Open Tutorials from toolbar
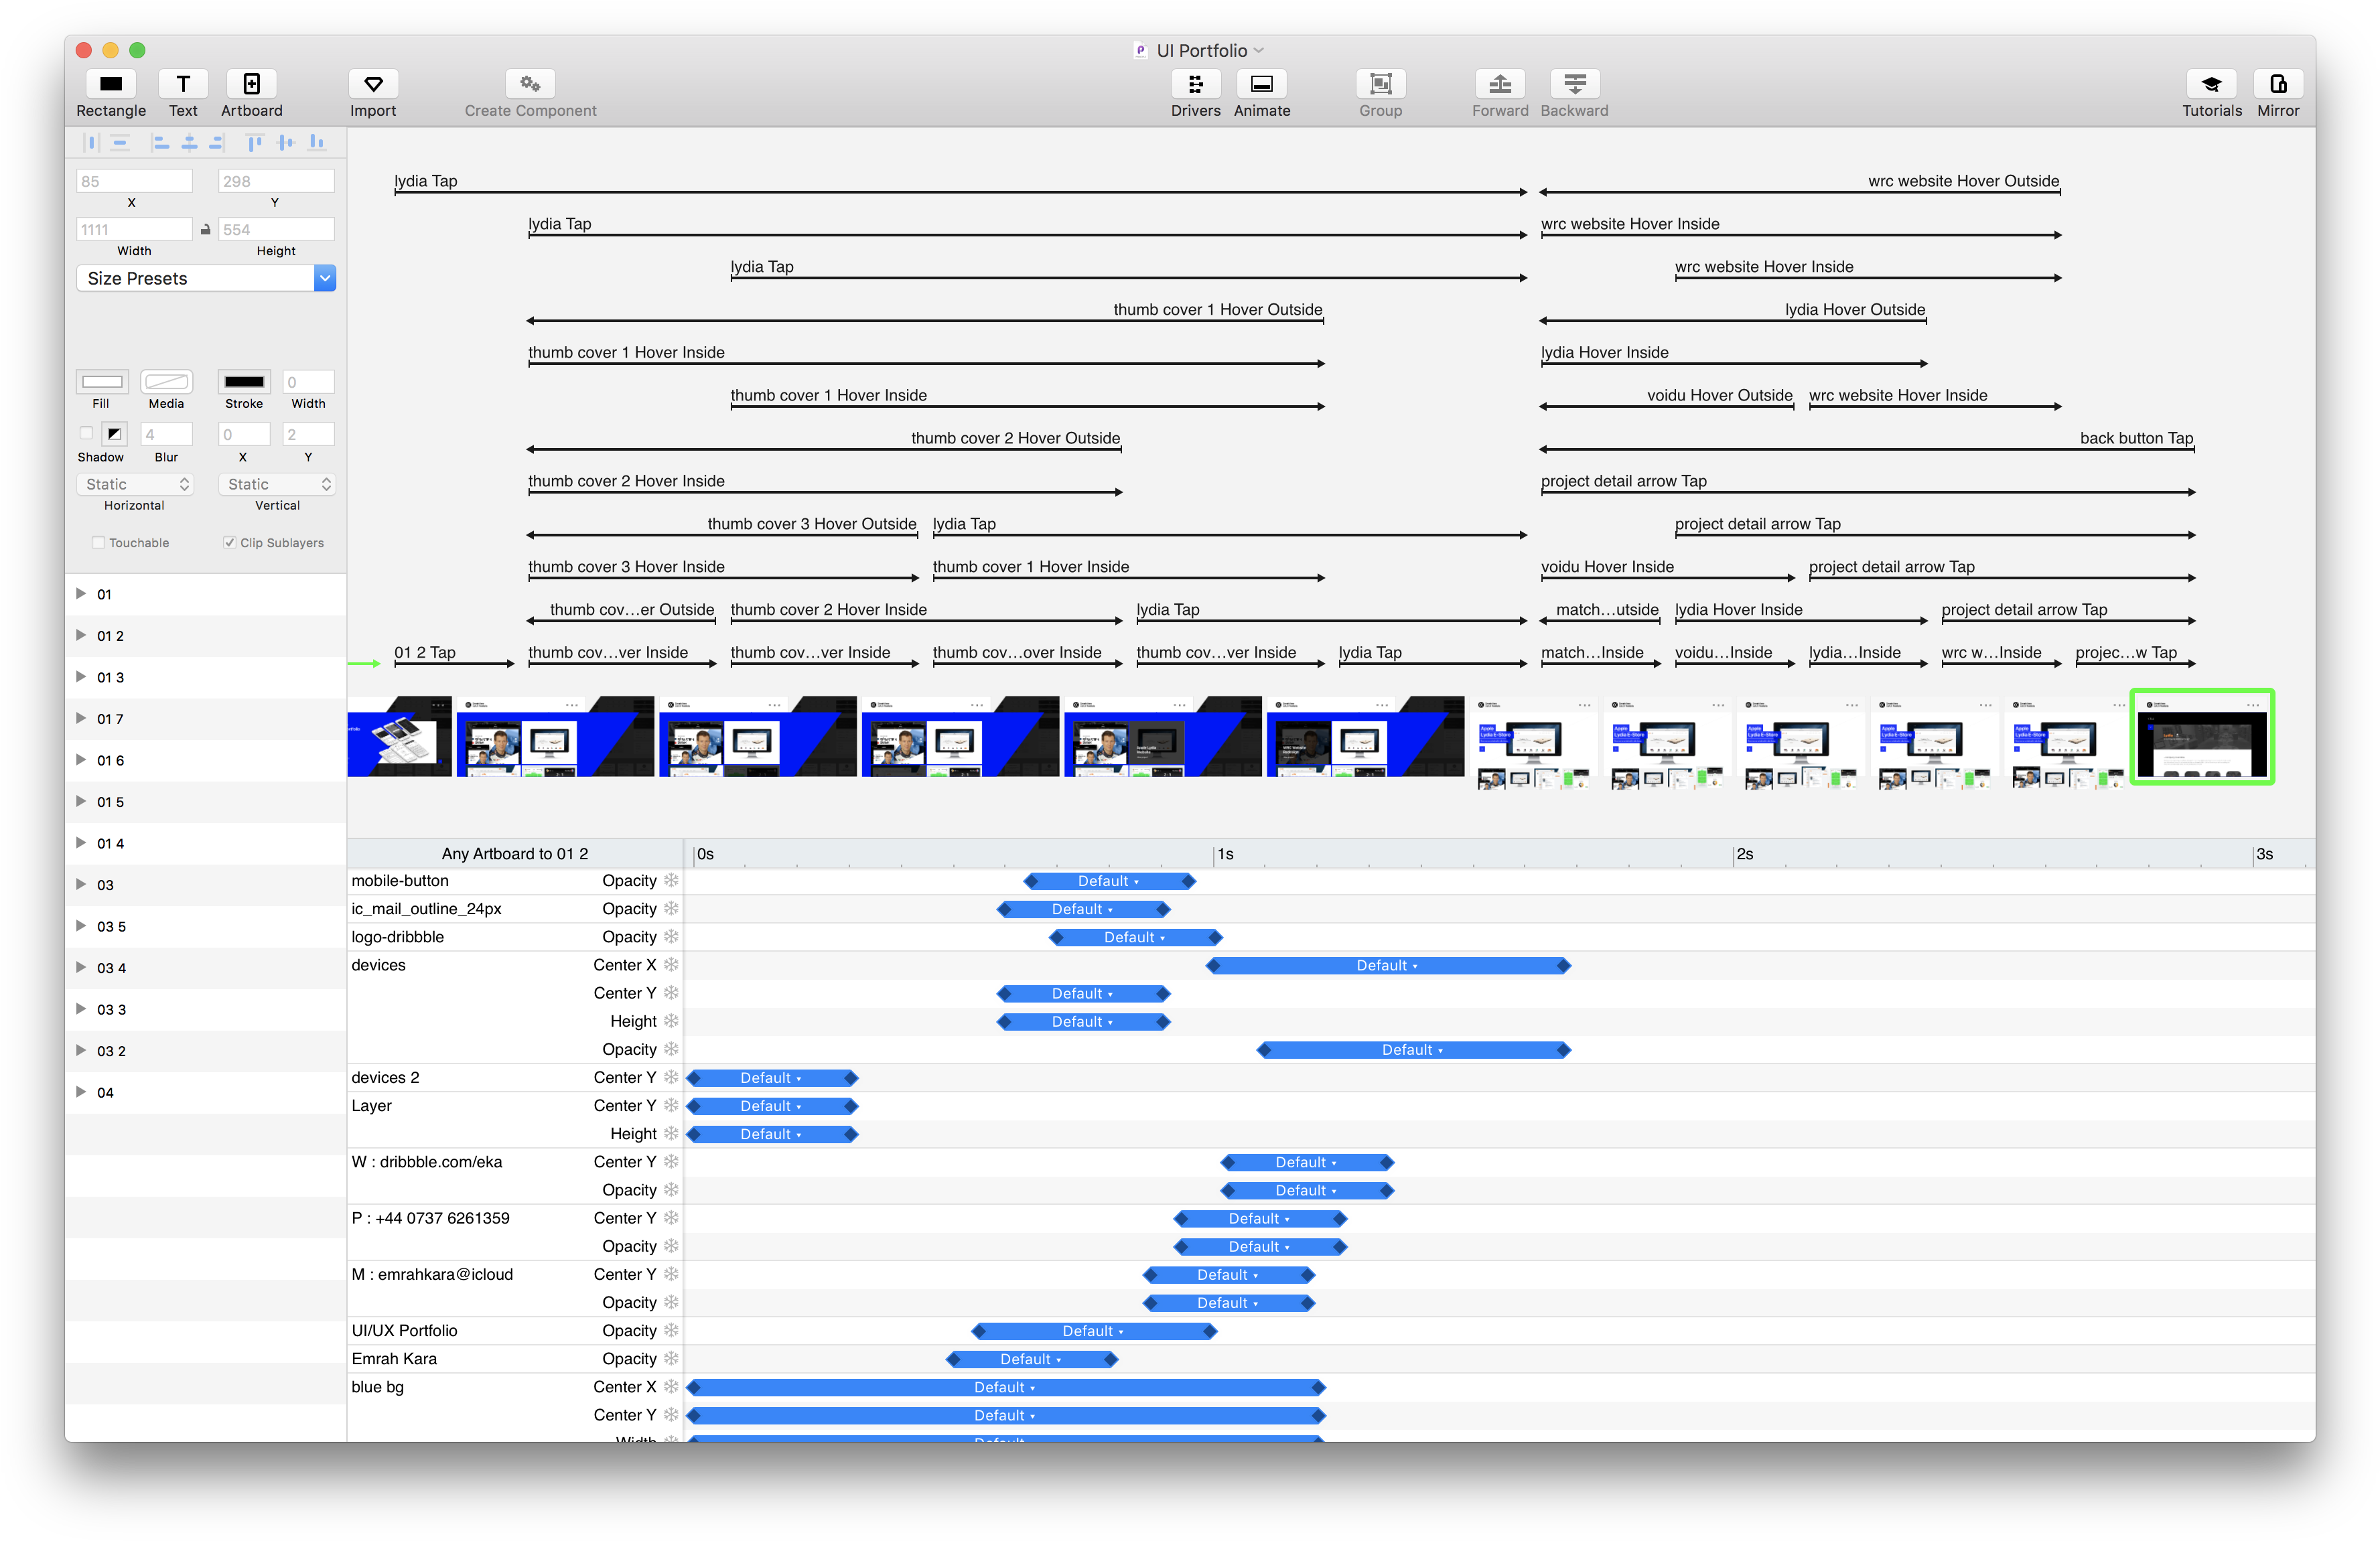The image size is (2380, 1541). point(2211,84)
